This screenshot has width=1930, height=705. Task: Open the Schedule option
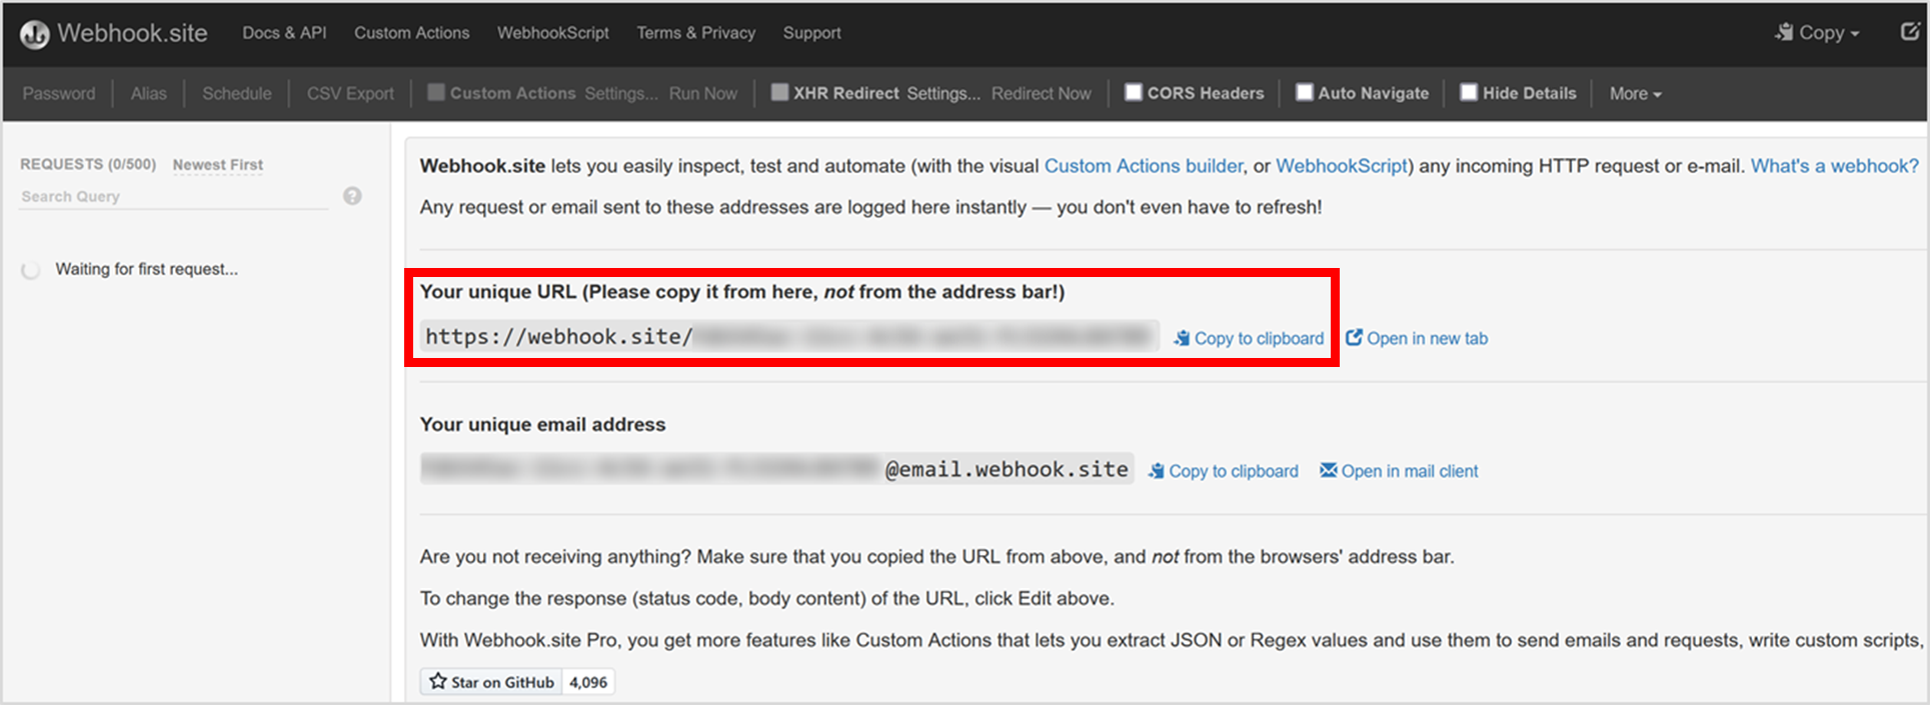(237, 93)
